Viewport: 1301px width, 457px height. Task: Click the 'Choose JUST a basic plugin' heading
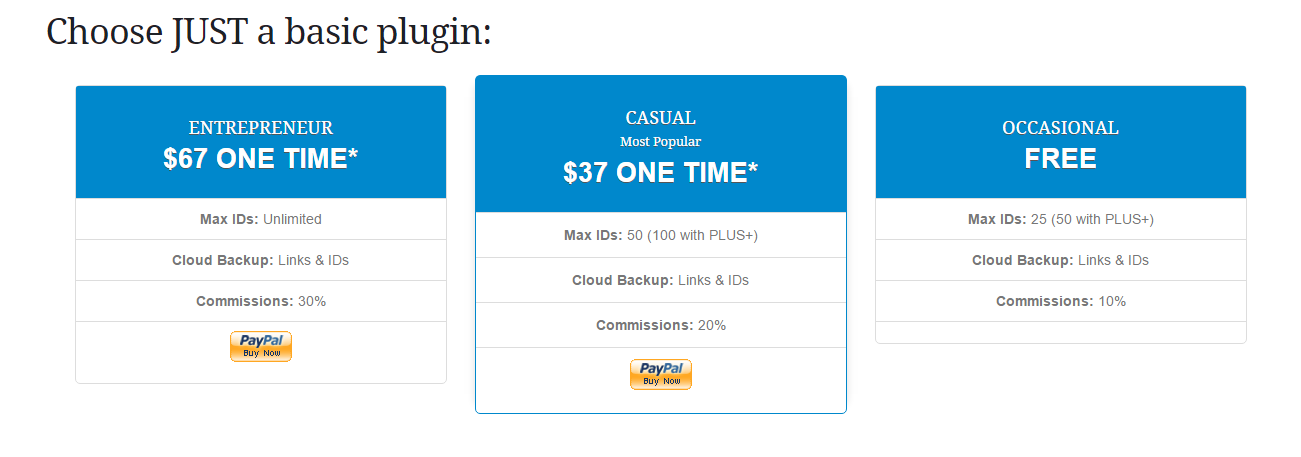point(269,32)
